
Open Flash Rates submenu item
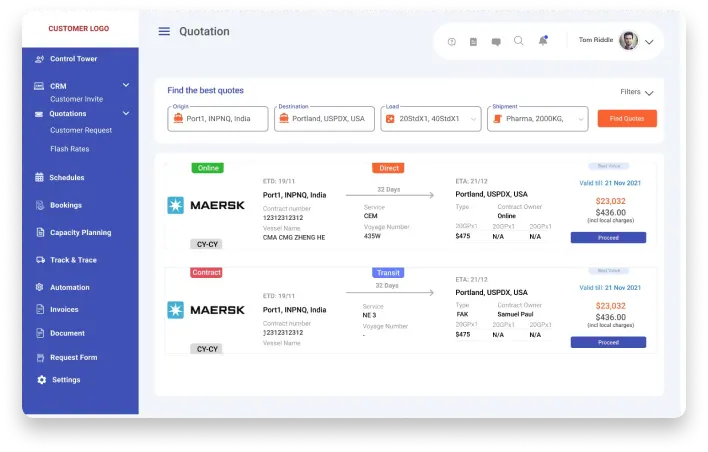click(x=70, y=149)
